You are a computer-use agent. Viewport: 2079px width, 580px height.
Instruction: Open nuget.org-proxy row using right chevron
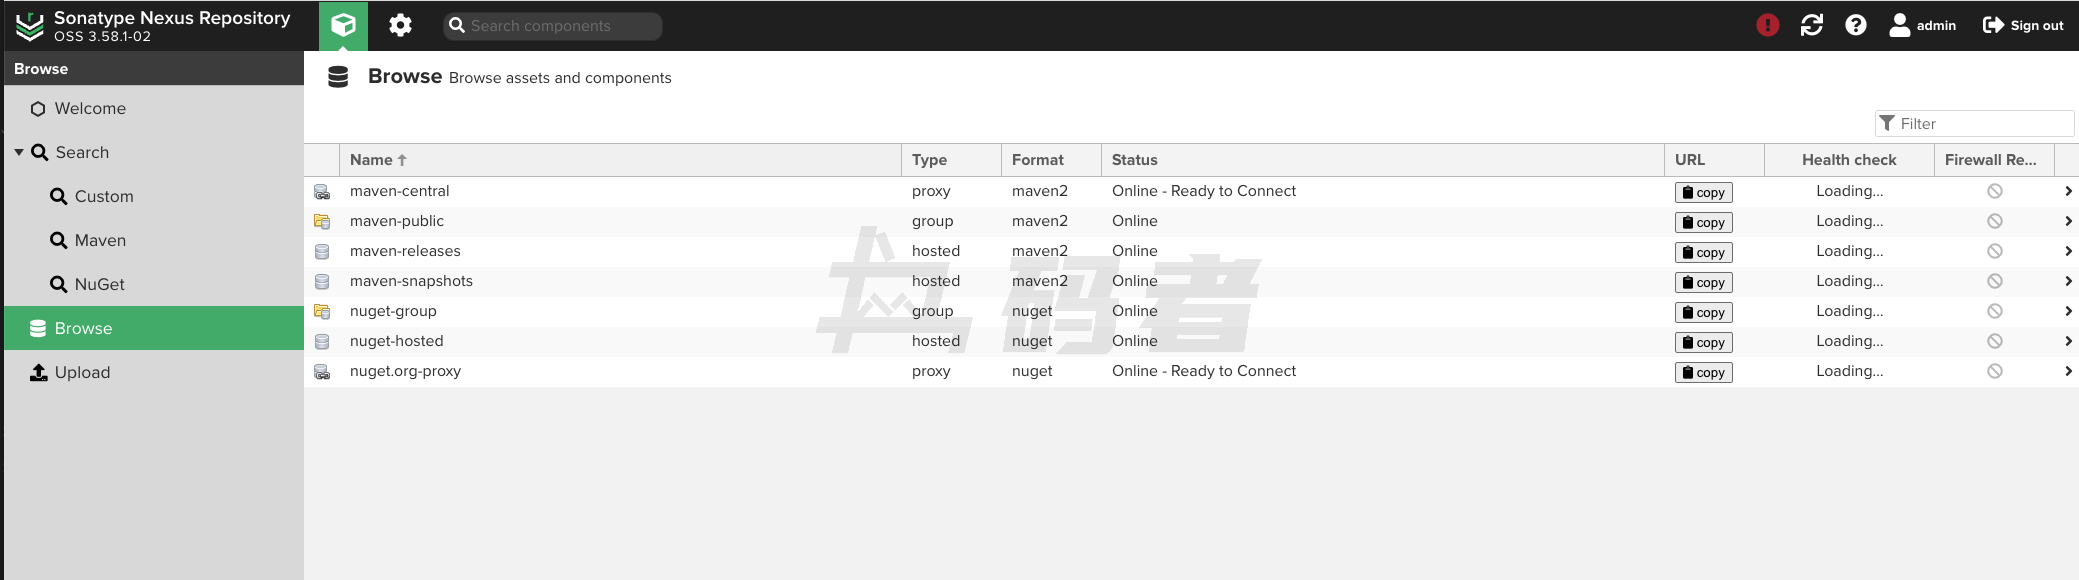(2067, 371)
